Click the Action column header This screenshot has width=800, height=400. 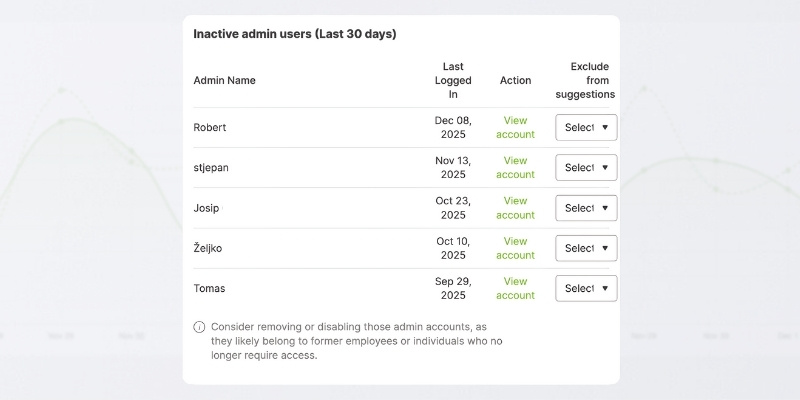pos(515,80)
